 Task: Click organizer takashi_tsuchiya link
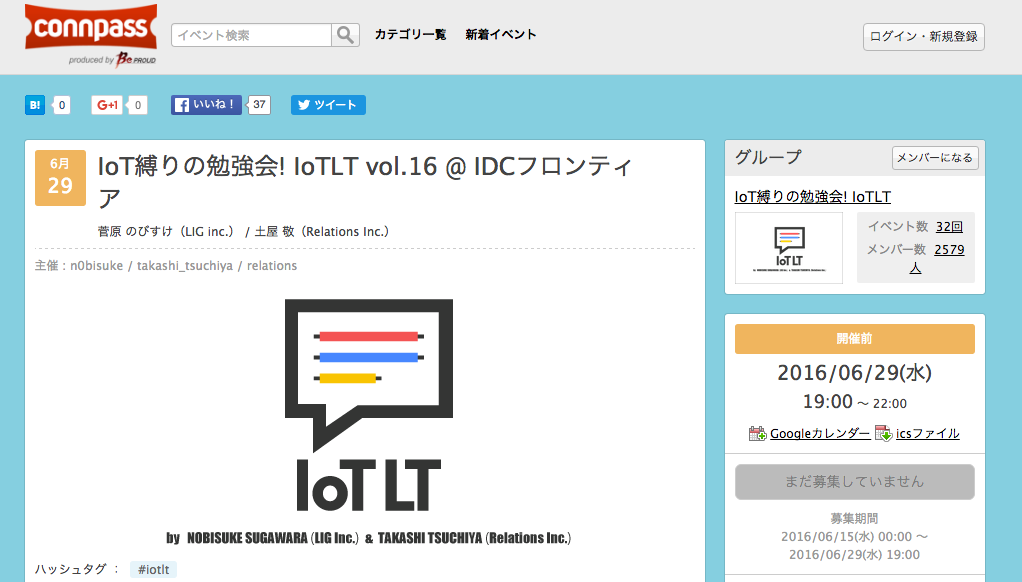pyautogui.click(x=184, y=266)
